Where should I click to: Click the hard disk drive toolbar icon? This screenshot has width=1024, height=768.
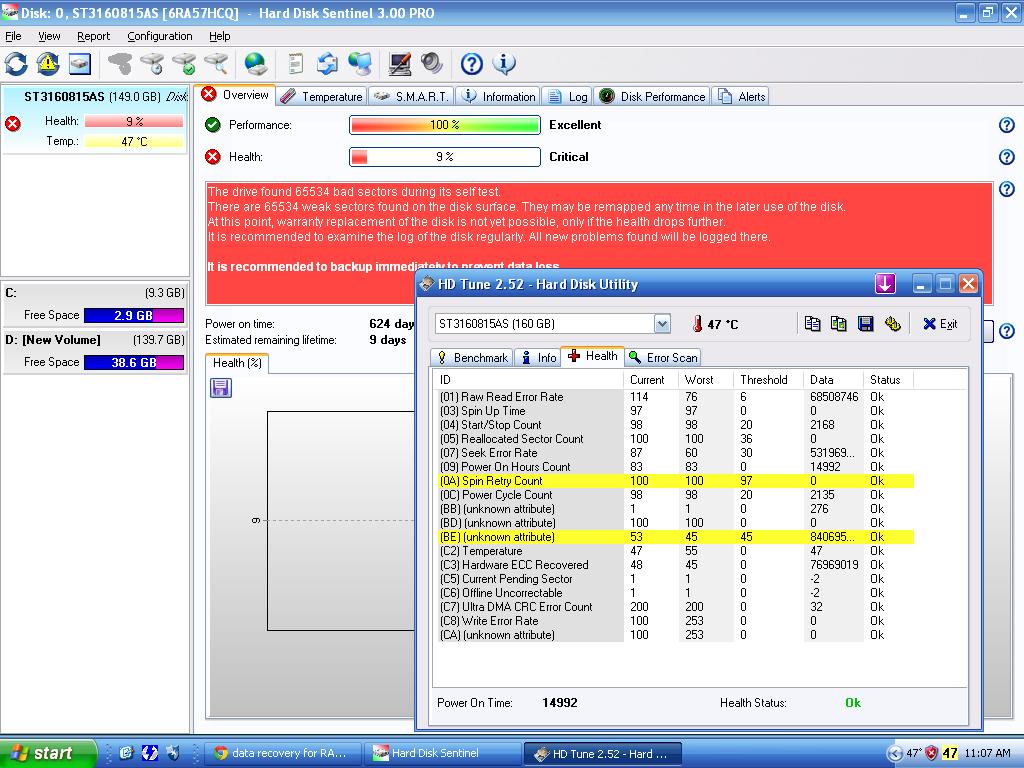(x=80, y=64)
